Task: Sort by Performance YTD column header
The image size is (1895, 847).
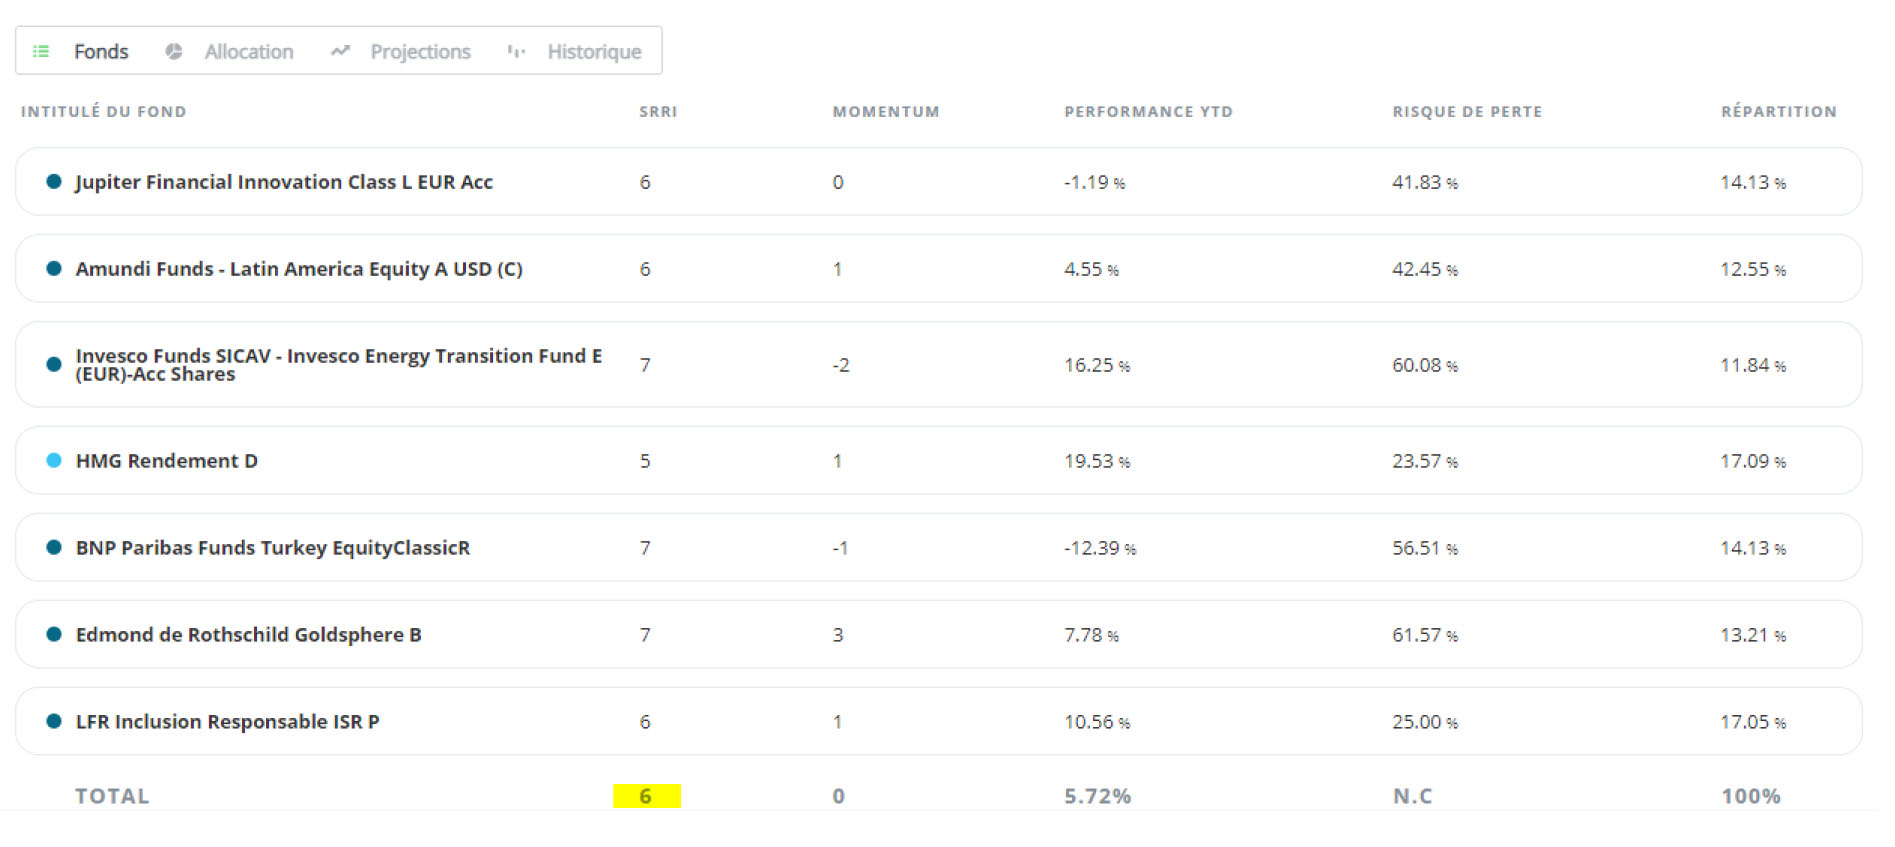Action: 1148,112
